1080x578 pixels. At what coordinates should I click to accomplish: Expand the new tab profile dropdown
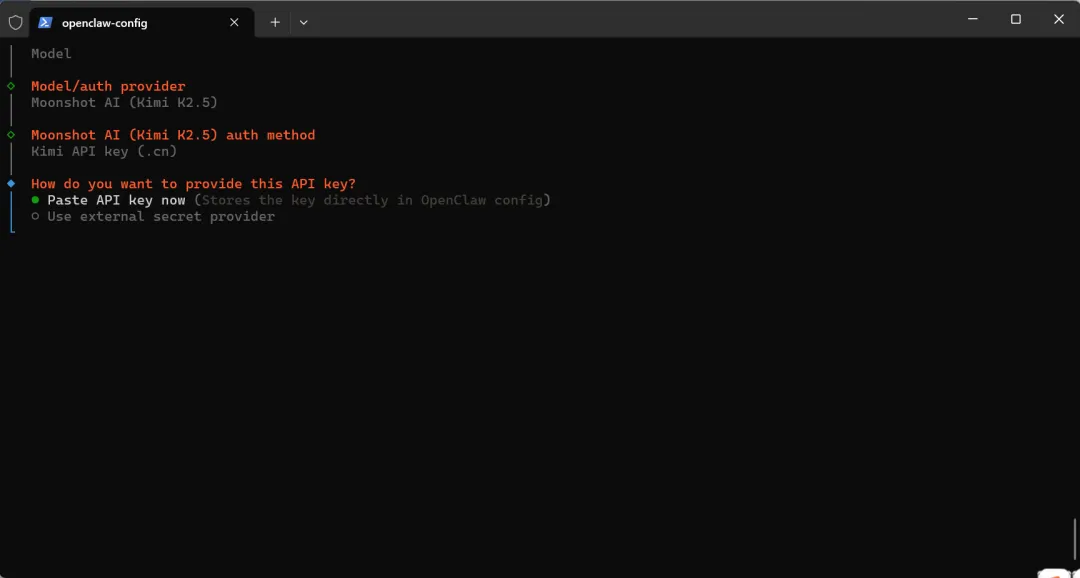304,23
